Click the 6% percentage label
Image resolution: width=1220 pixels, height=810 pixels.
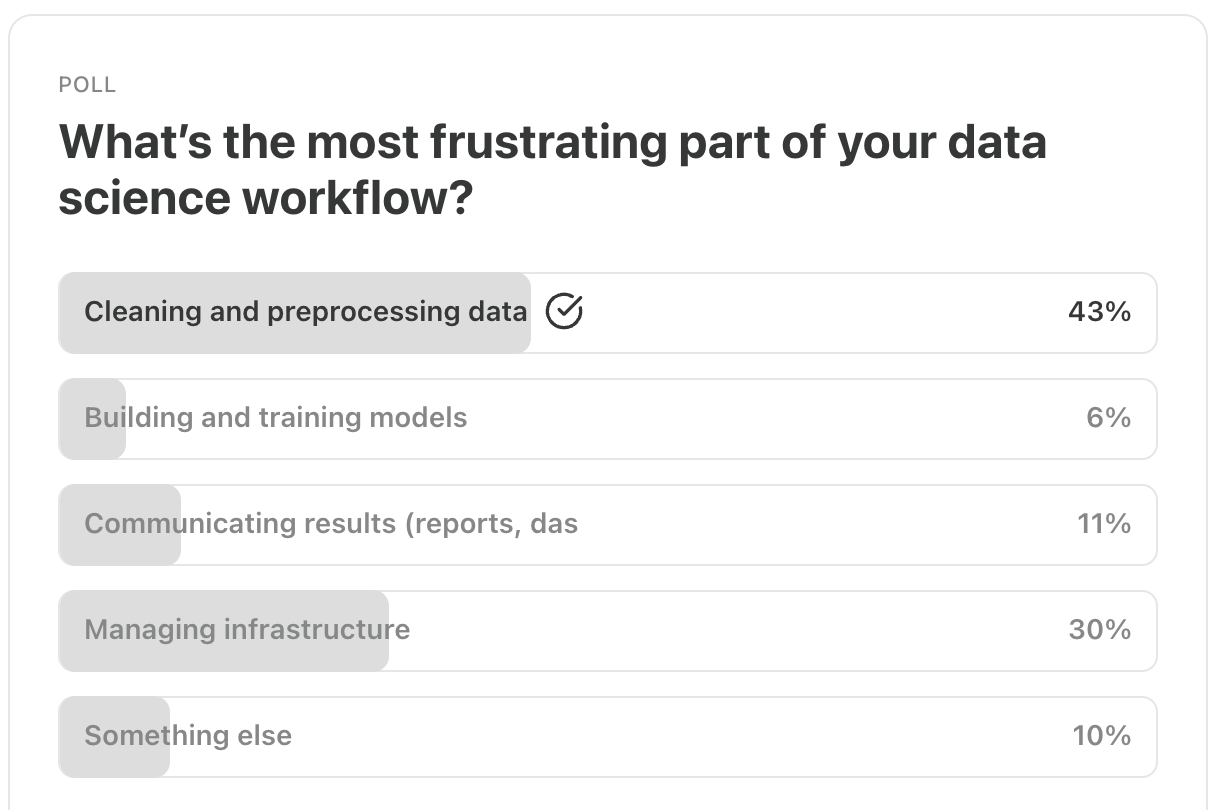coord(1106,419)
